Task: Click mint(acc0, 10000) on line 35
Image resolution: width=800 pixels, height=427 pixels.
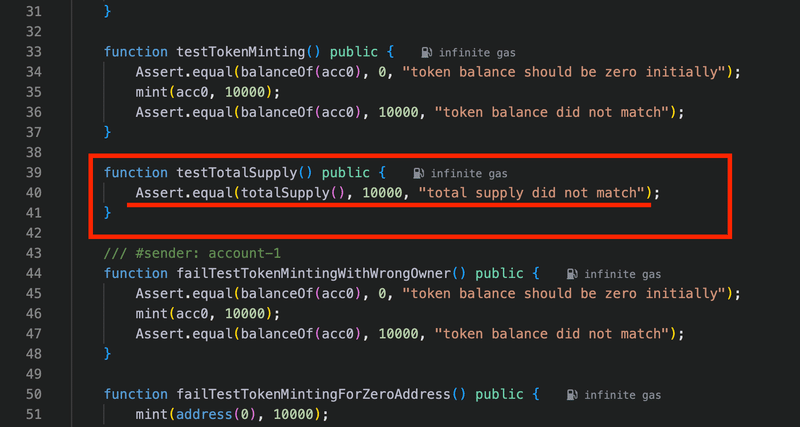Action: point(208,92)
